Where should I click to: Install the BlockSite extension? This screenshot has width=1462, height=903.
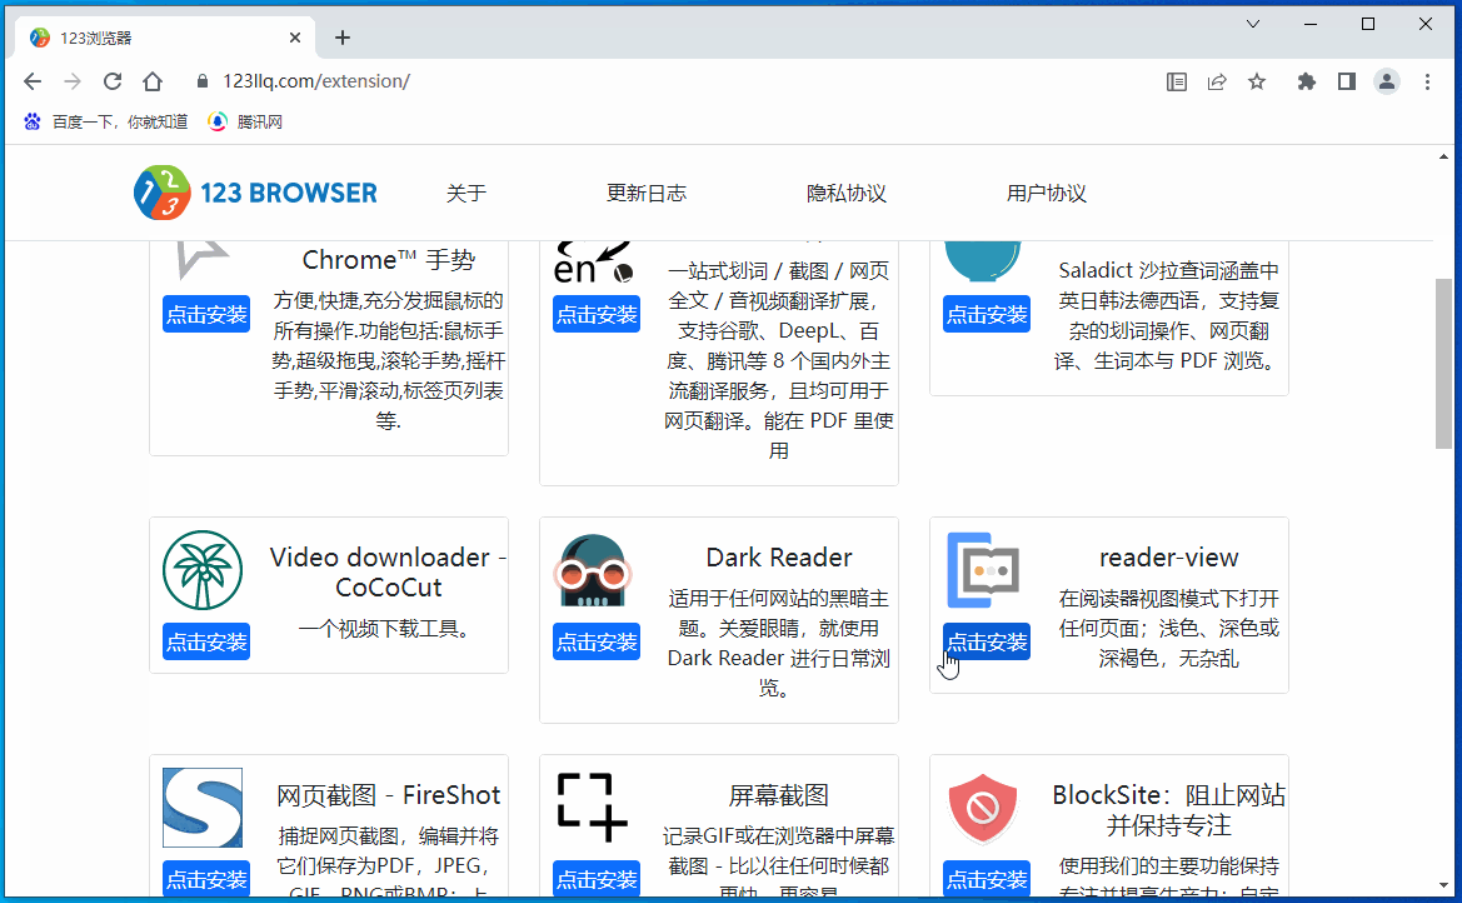click(986, 878)
